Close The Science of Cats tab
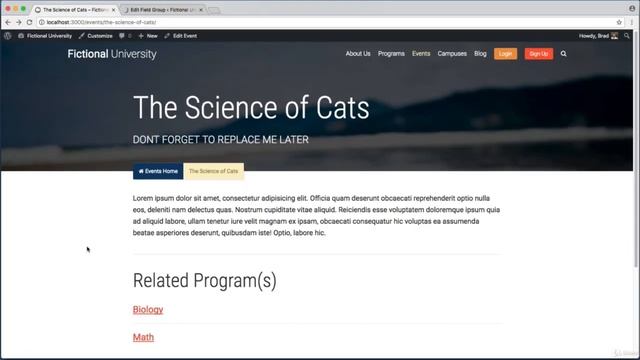This screenshot has height=360, width=640. pyautogui.click(x=113, y=9)
